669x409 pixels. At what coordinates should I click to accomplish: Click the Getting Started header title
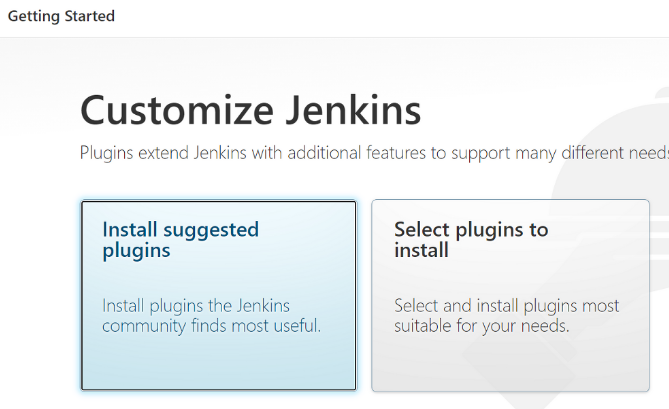coord(61,17)
